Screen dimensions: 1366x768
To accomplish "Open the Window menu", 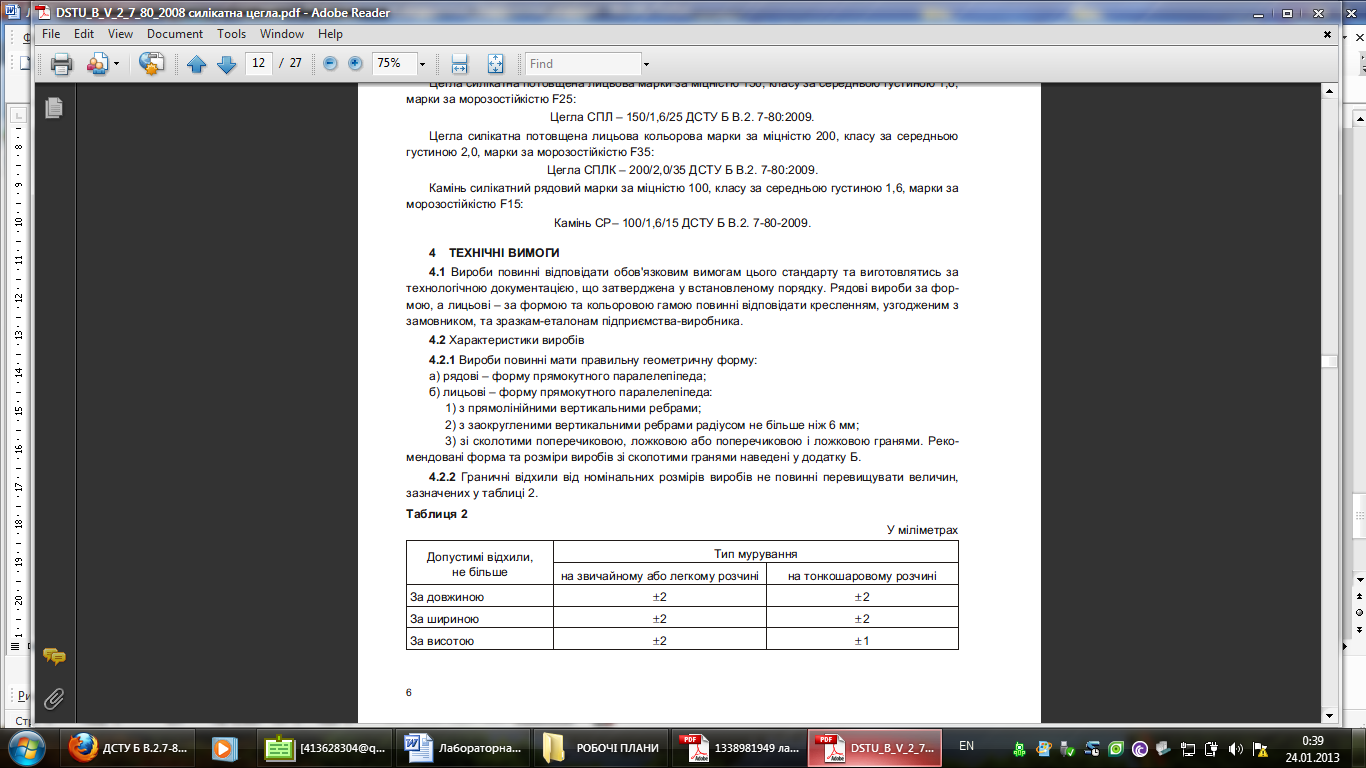I will (x=283, y=34).
